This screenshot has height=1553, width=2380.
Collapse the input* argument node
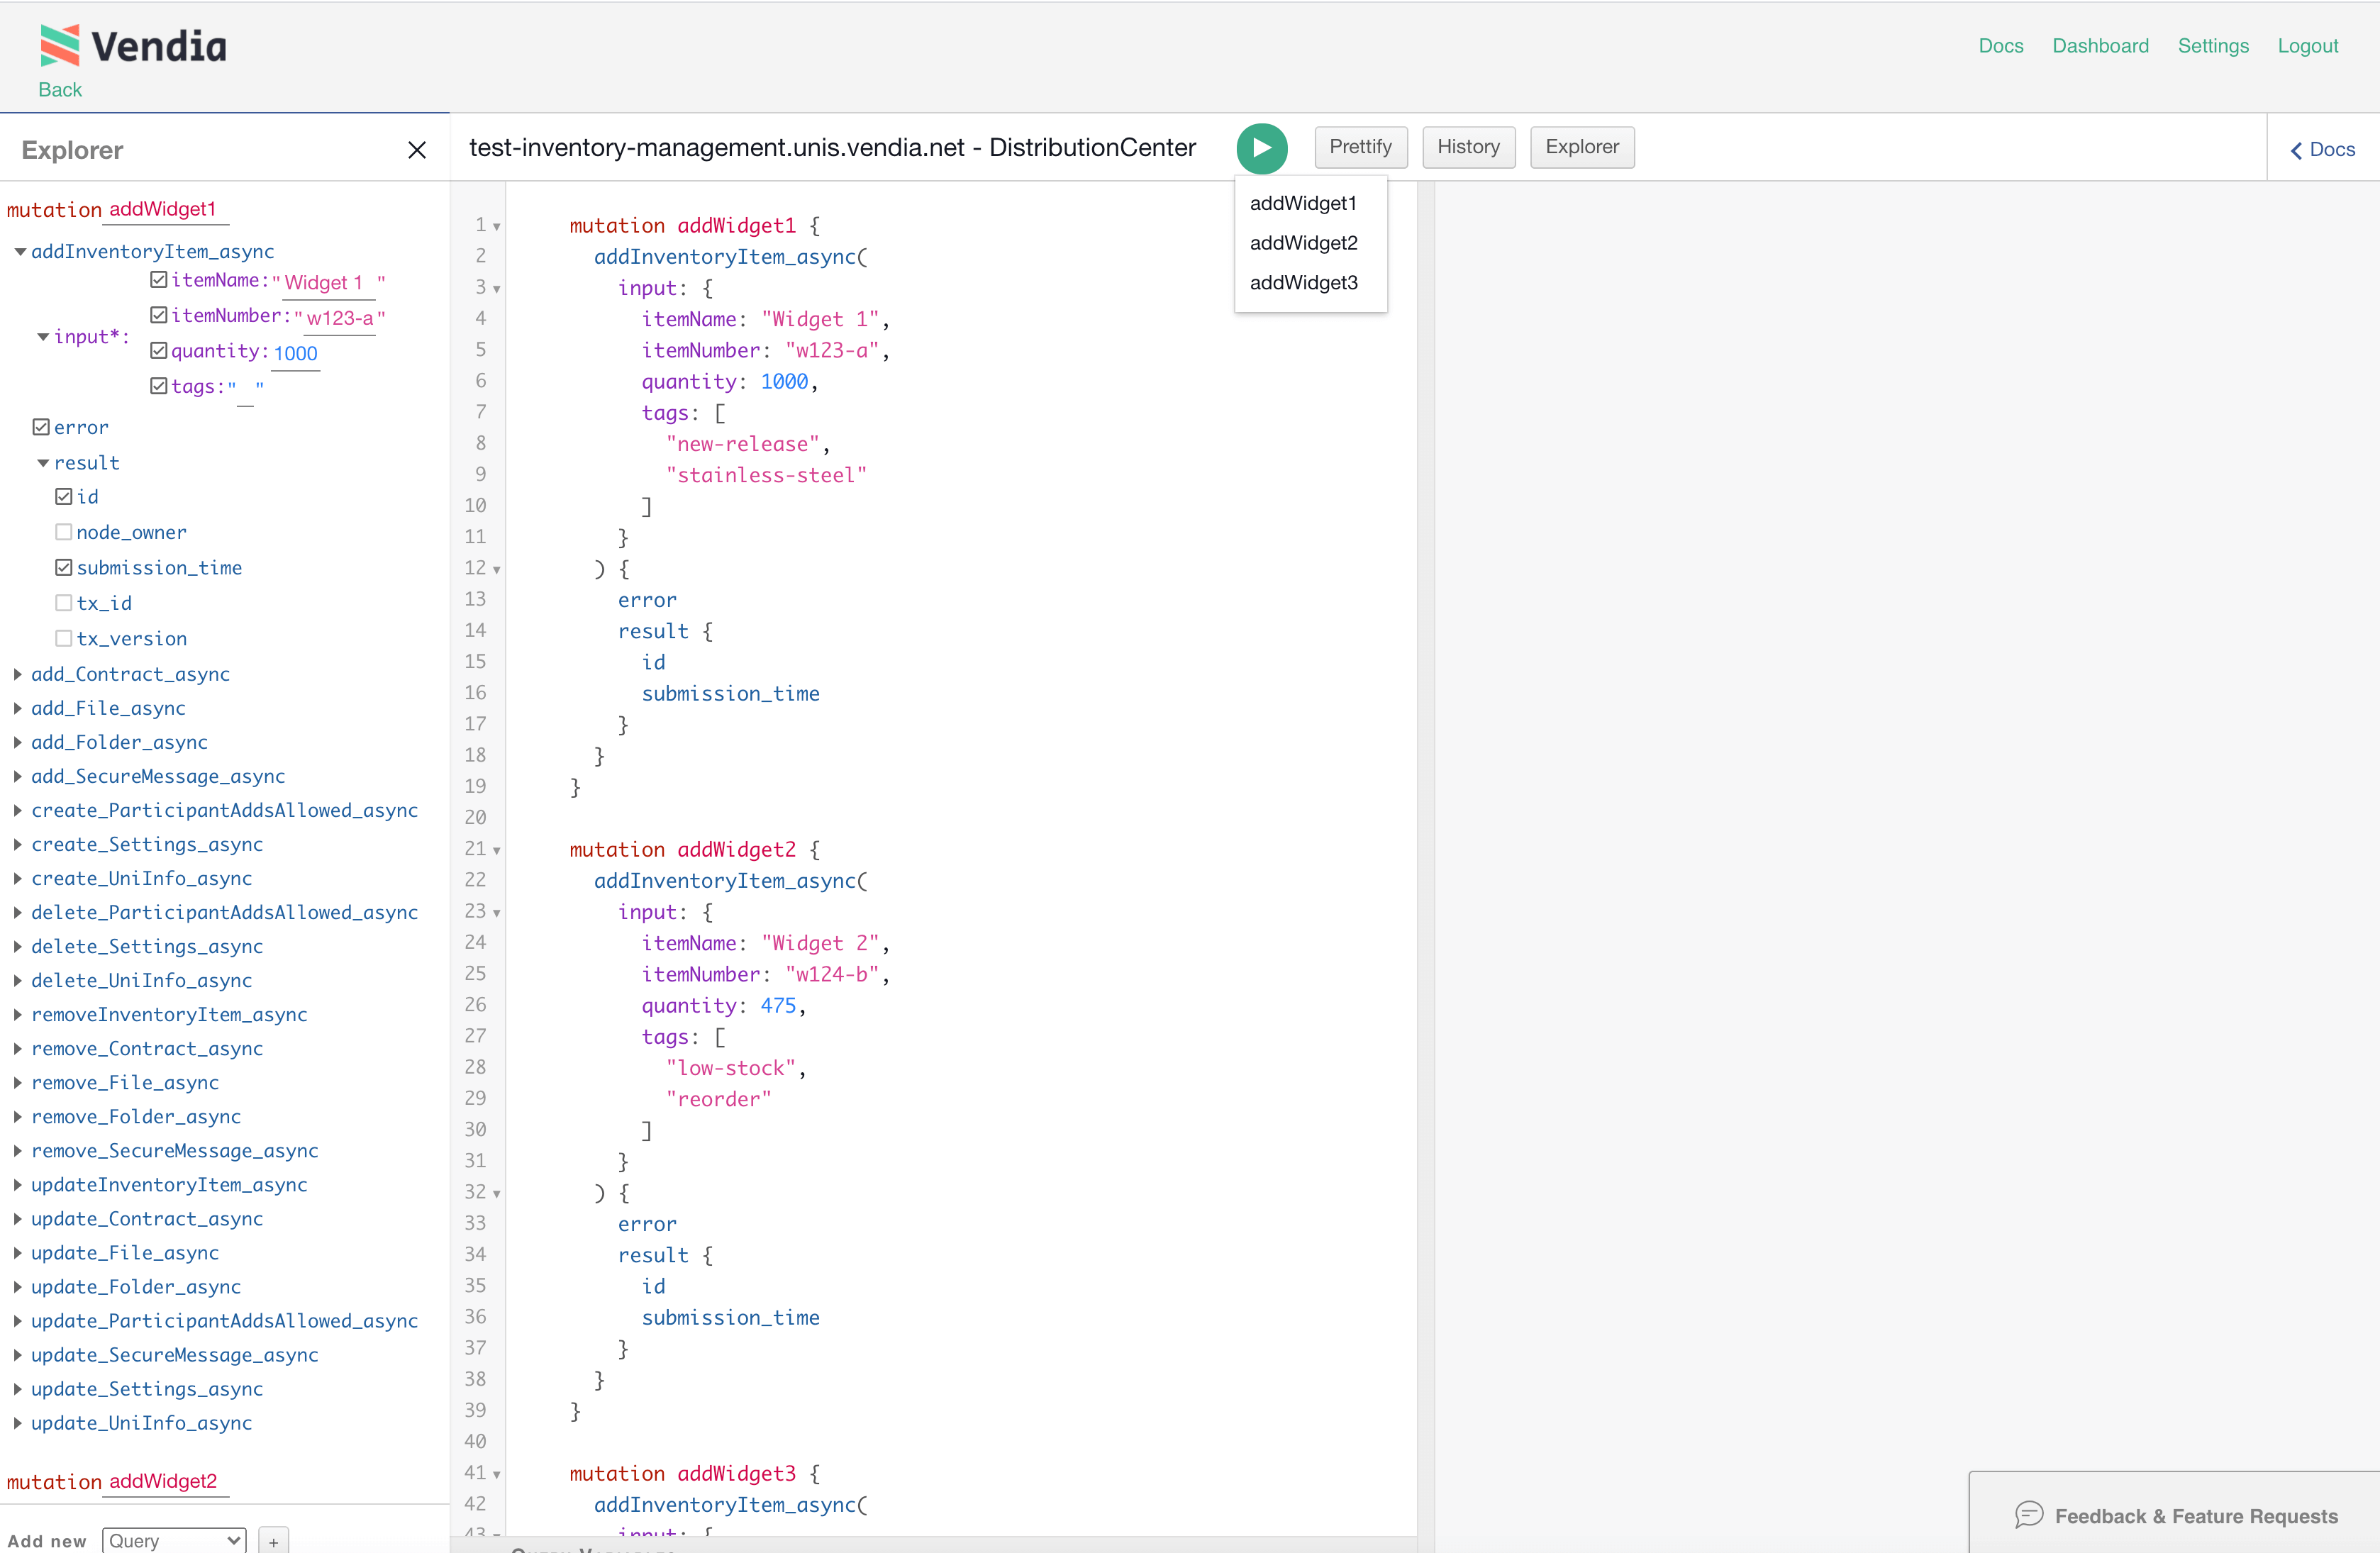43,337
